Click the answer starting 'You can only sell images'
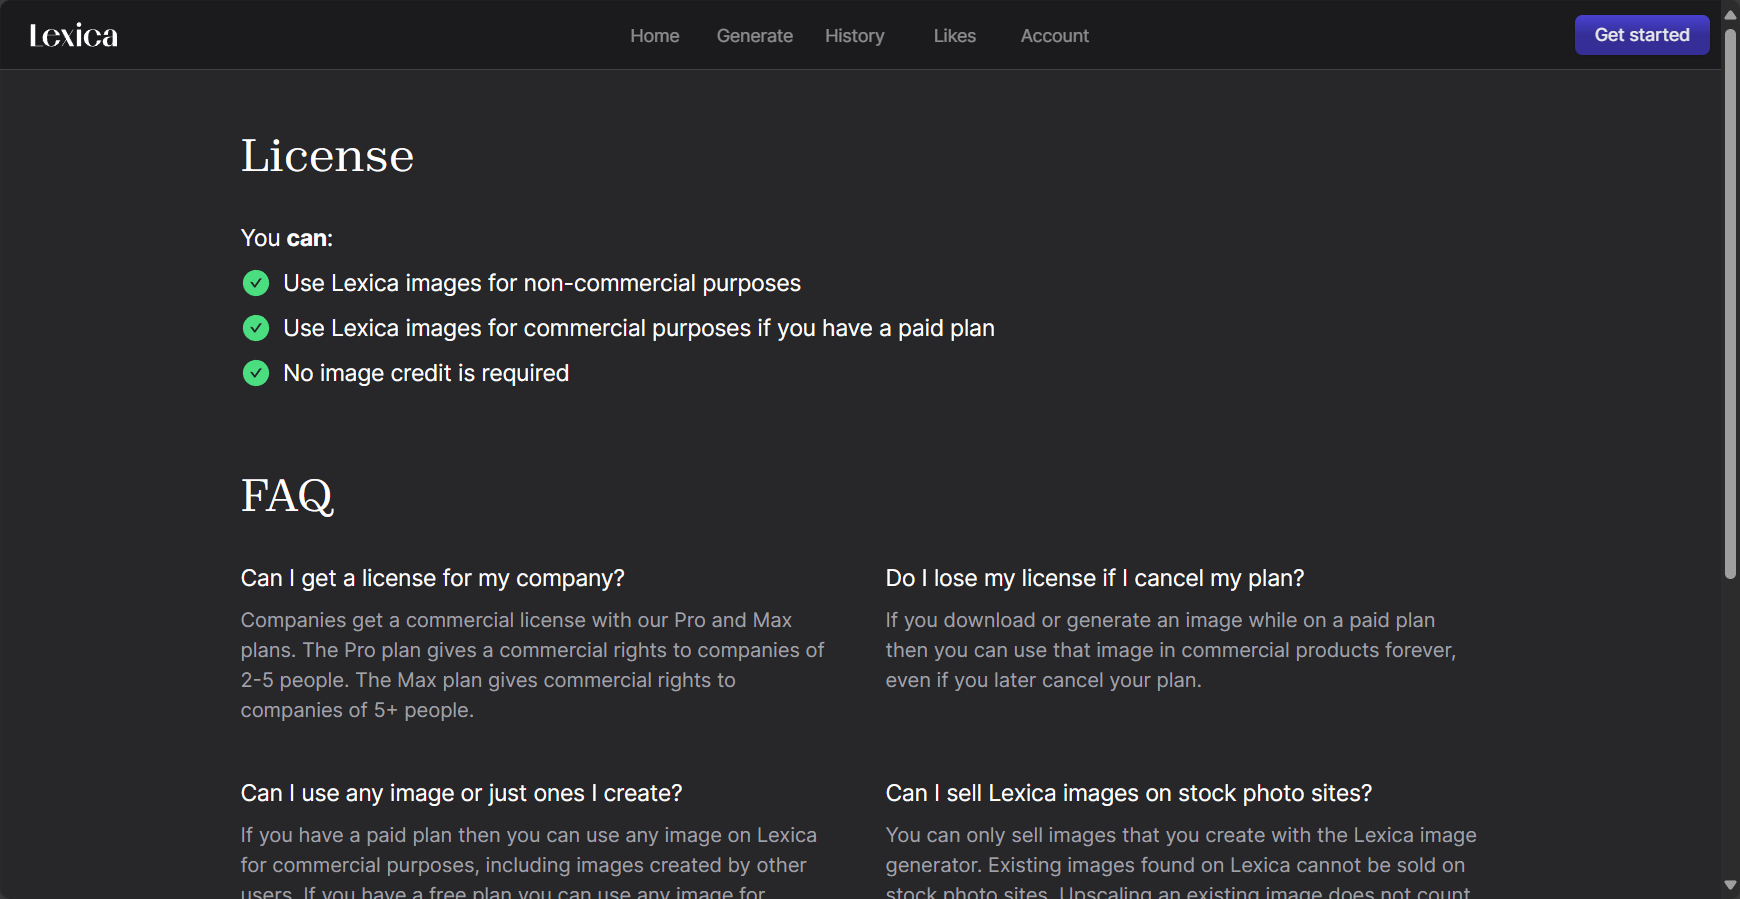This screenshot has height=899, width=1740. [1181, 864]
